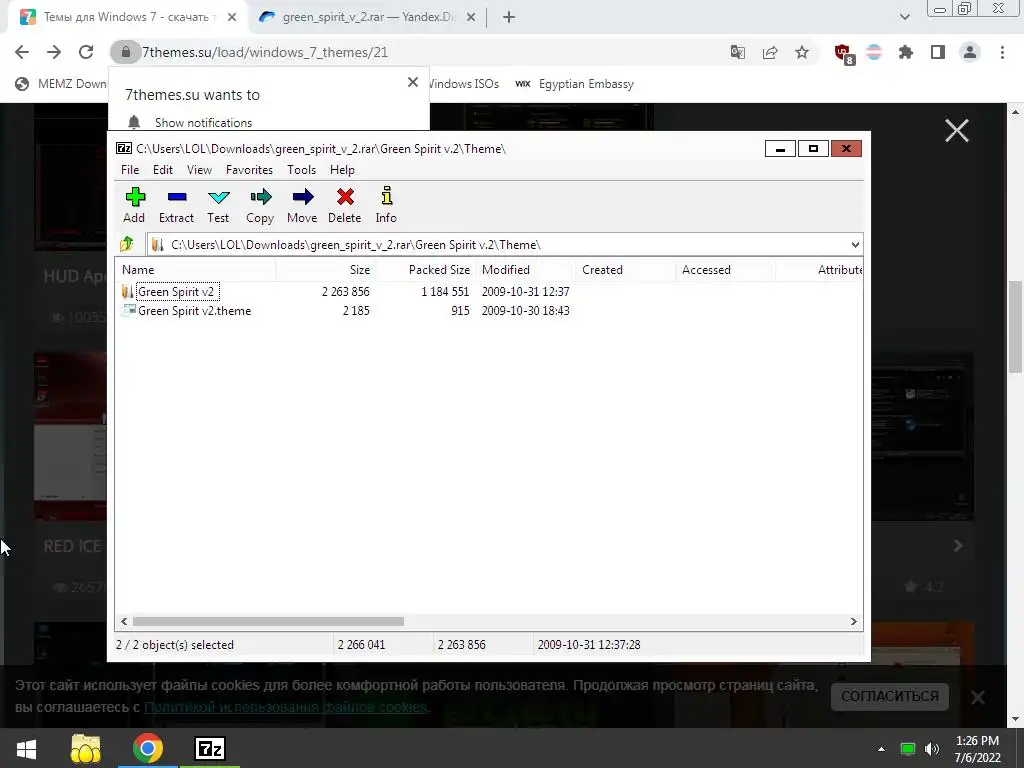Screen dimensions: 1024x768
Task: Click size value 2 263 856 of folder
Action: point(345,292)
